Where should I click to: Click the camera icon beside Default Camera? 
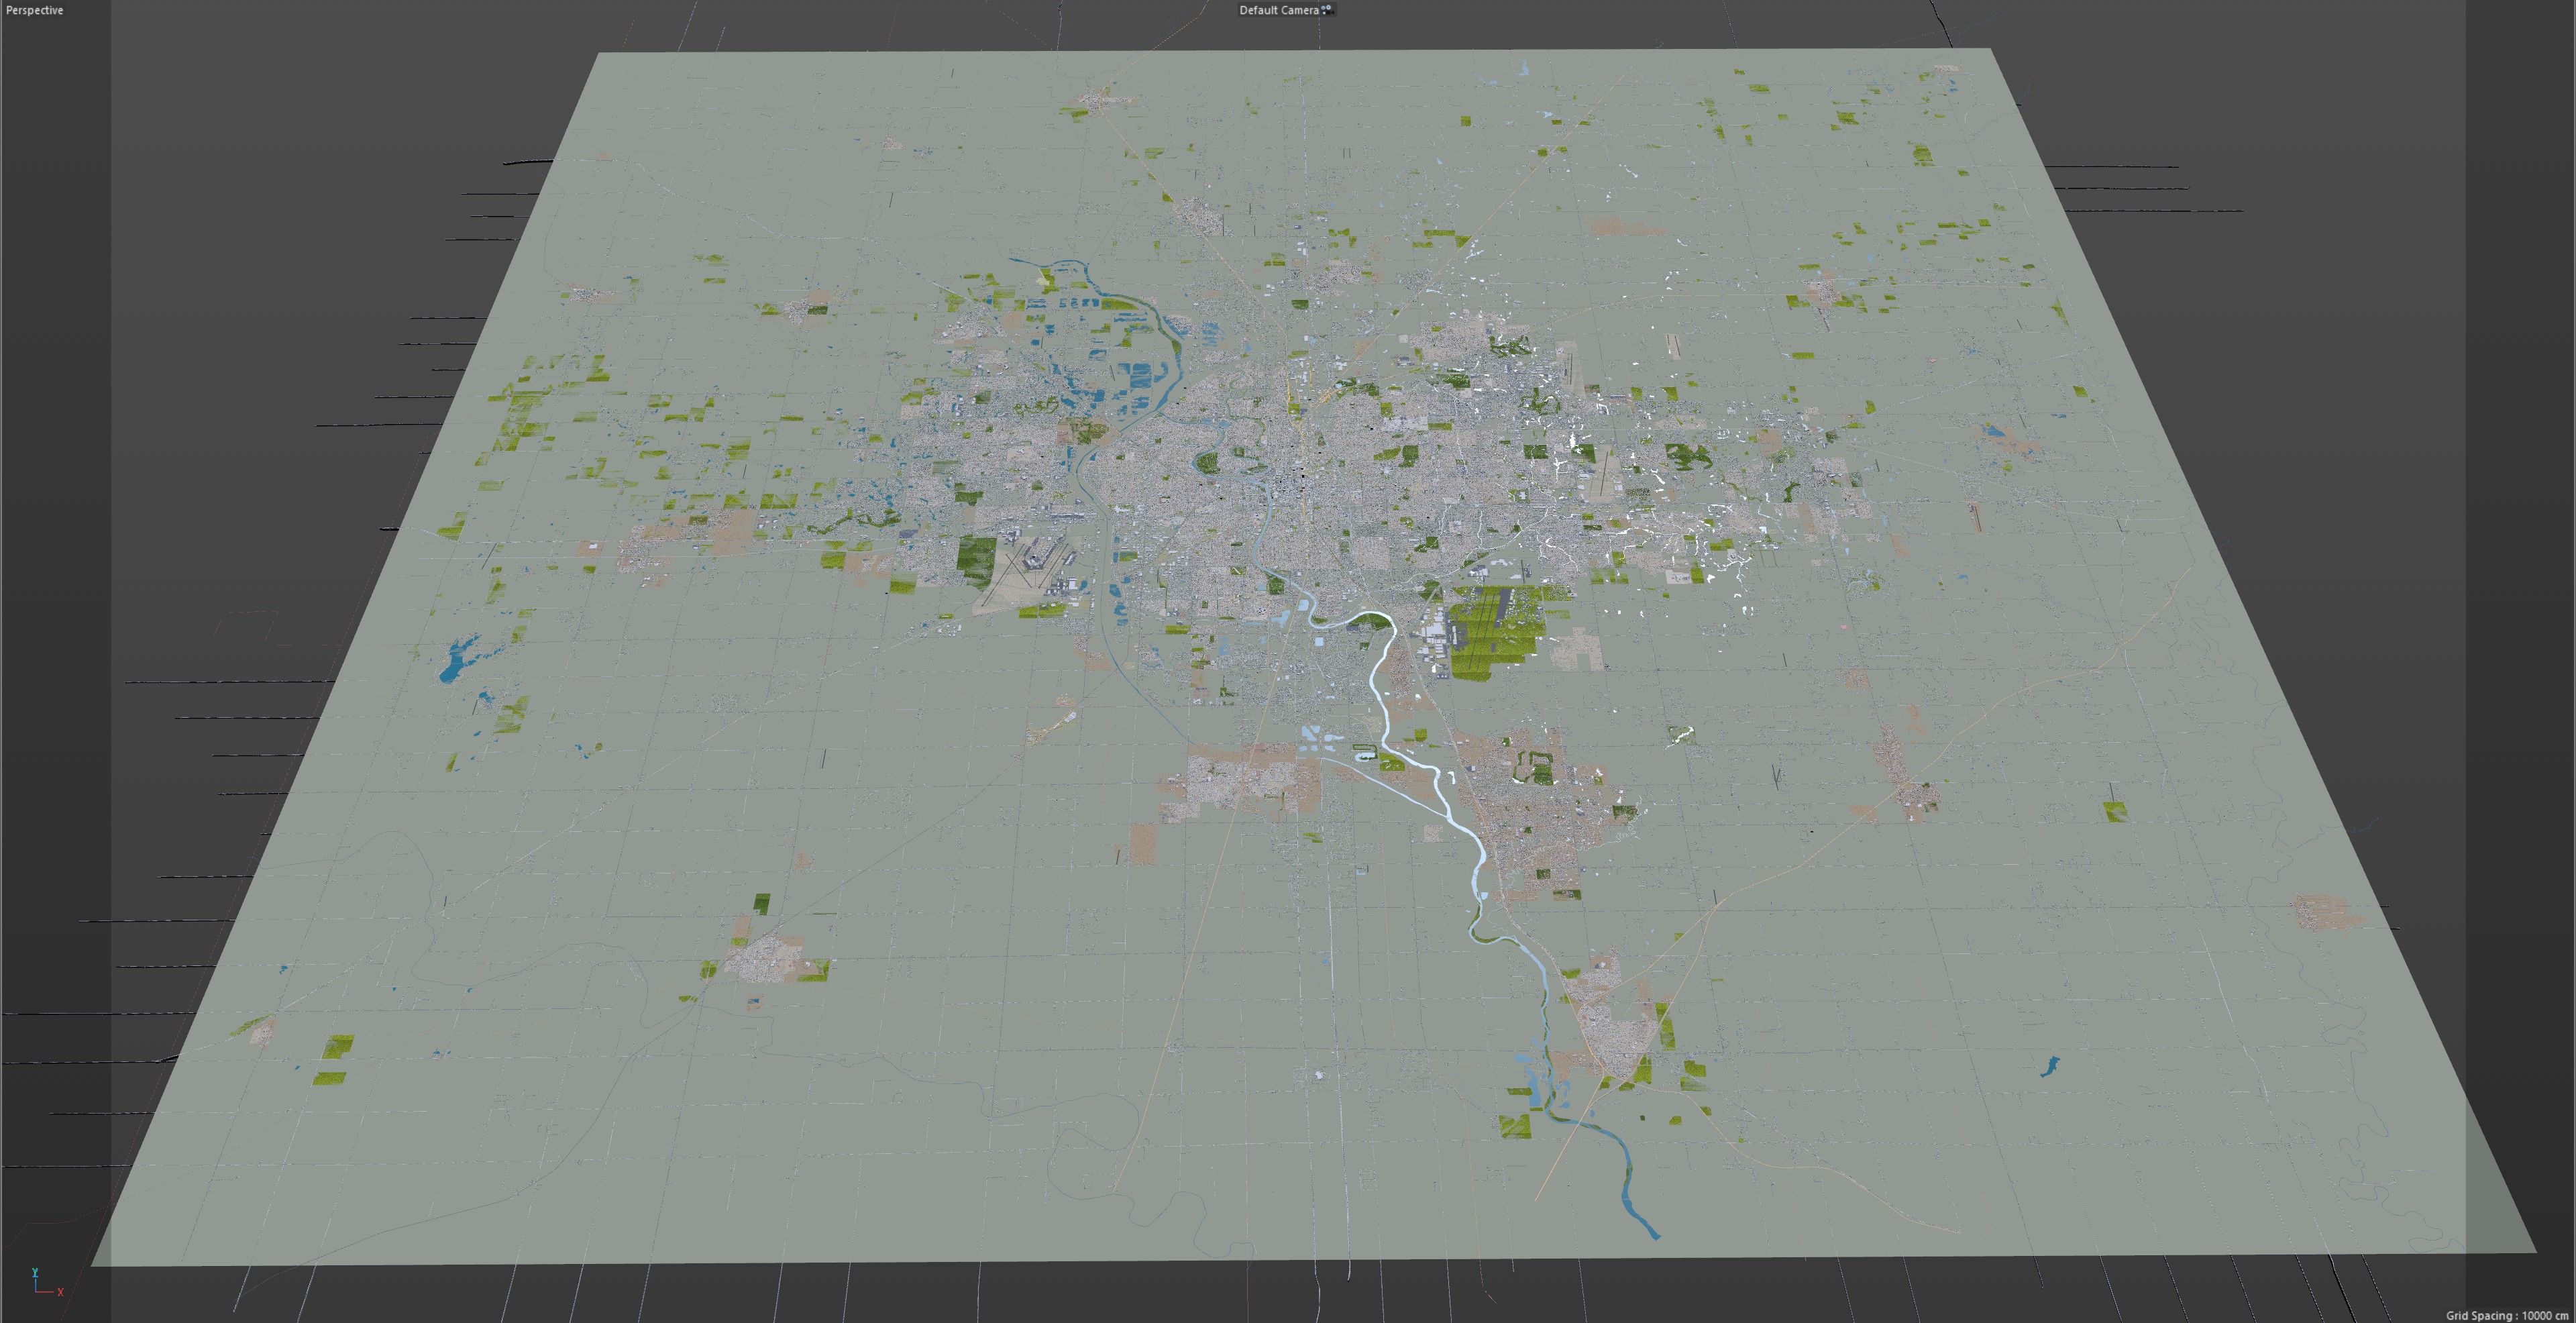1327,9
